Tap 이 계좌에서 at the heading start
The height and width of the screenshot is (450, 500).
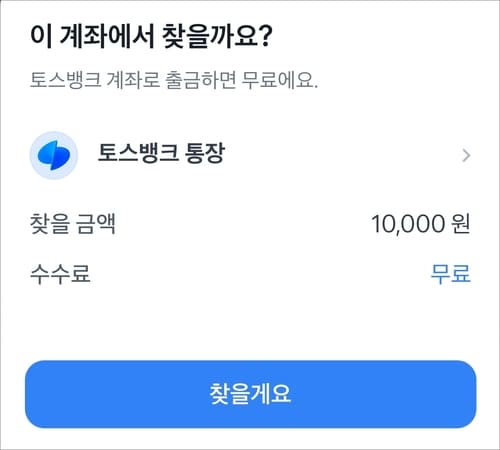point(92,35)
